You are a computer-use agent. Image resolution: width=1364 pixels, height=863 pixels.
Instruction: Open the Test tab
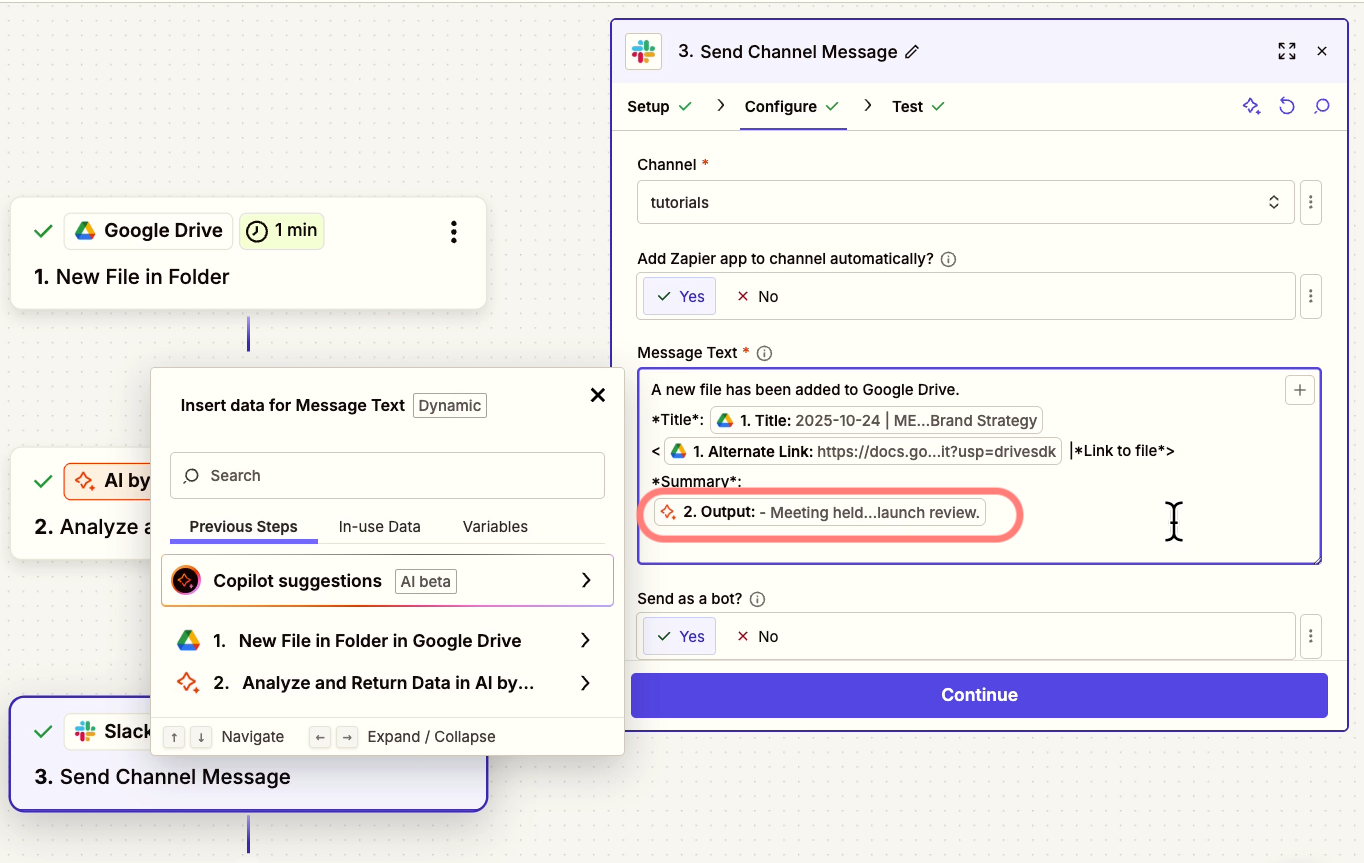(918, 107)
